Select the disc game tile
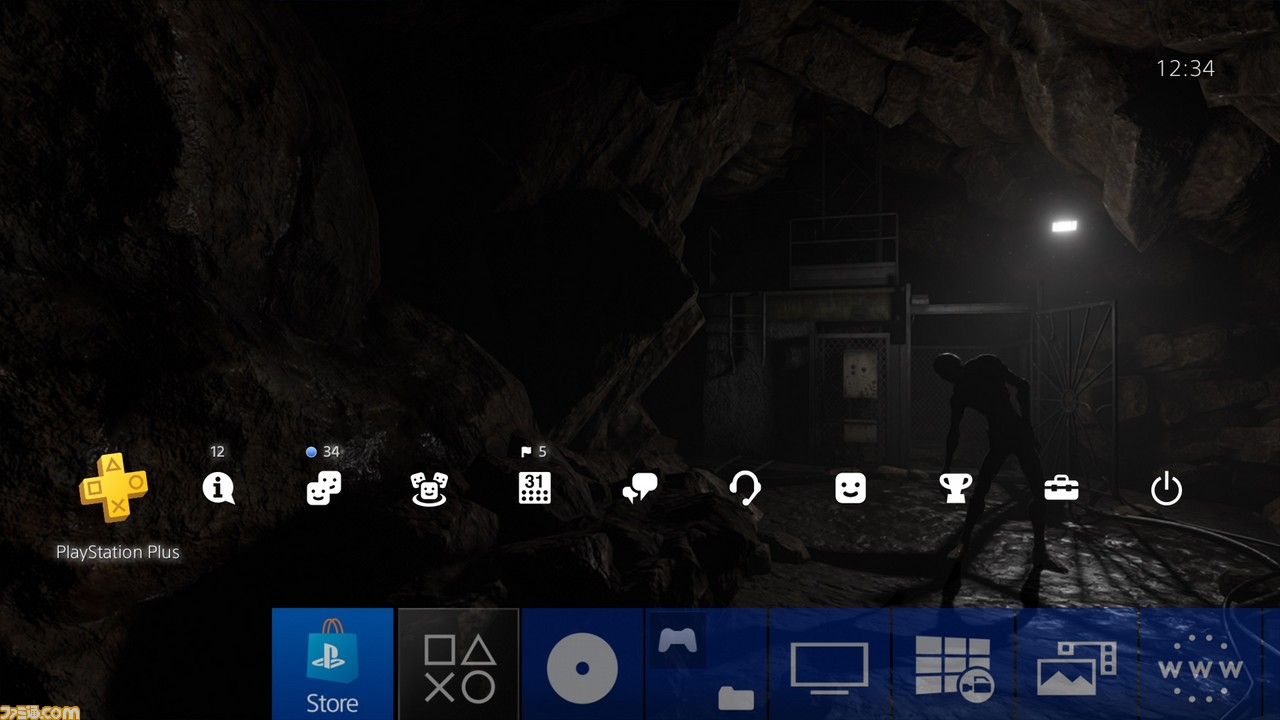Screen dimensions: 1280x720 click(583, 664)
